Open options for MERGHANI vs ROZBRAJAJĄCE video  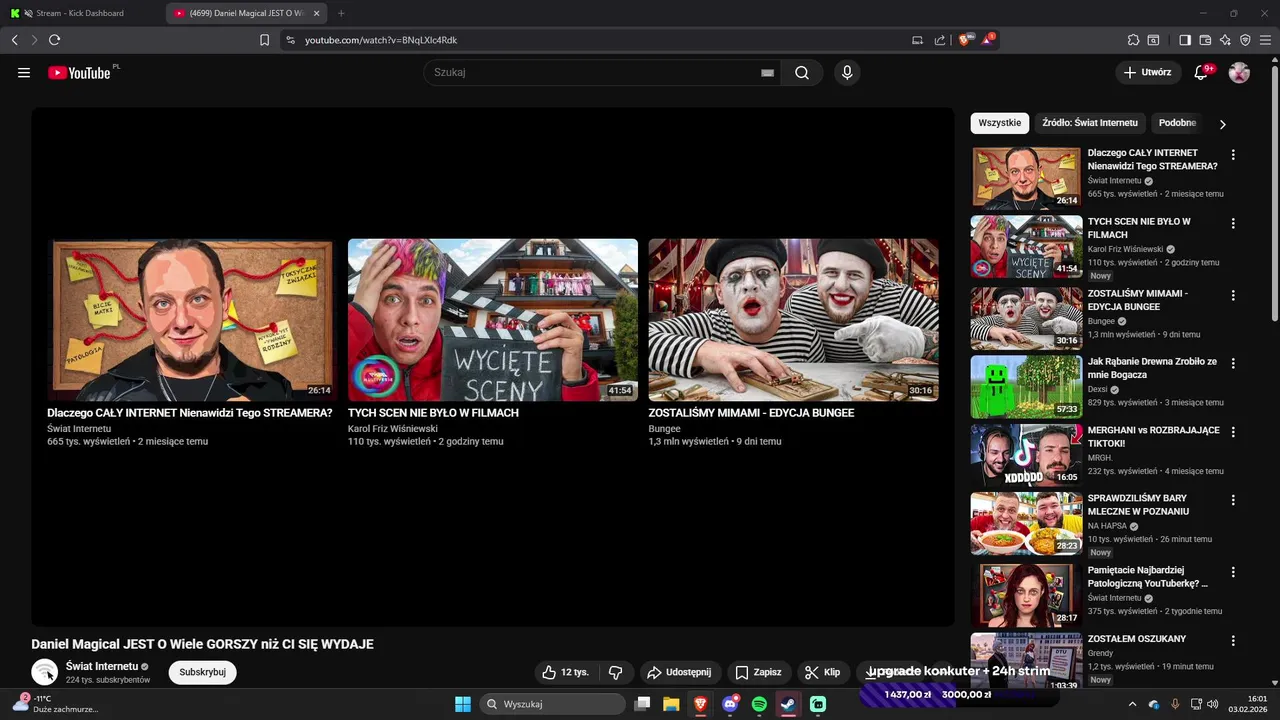coord(1233,432)
